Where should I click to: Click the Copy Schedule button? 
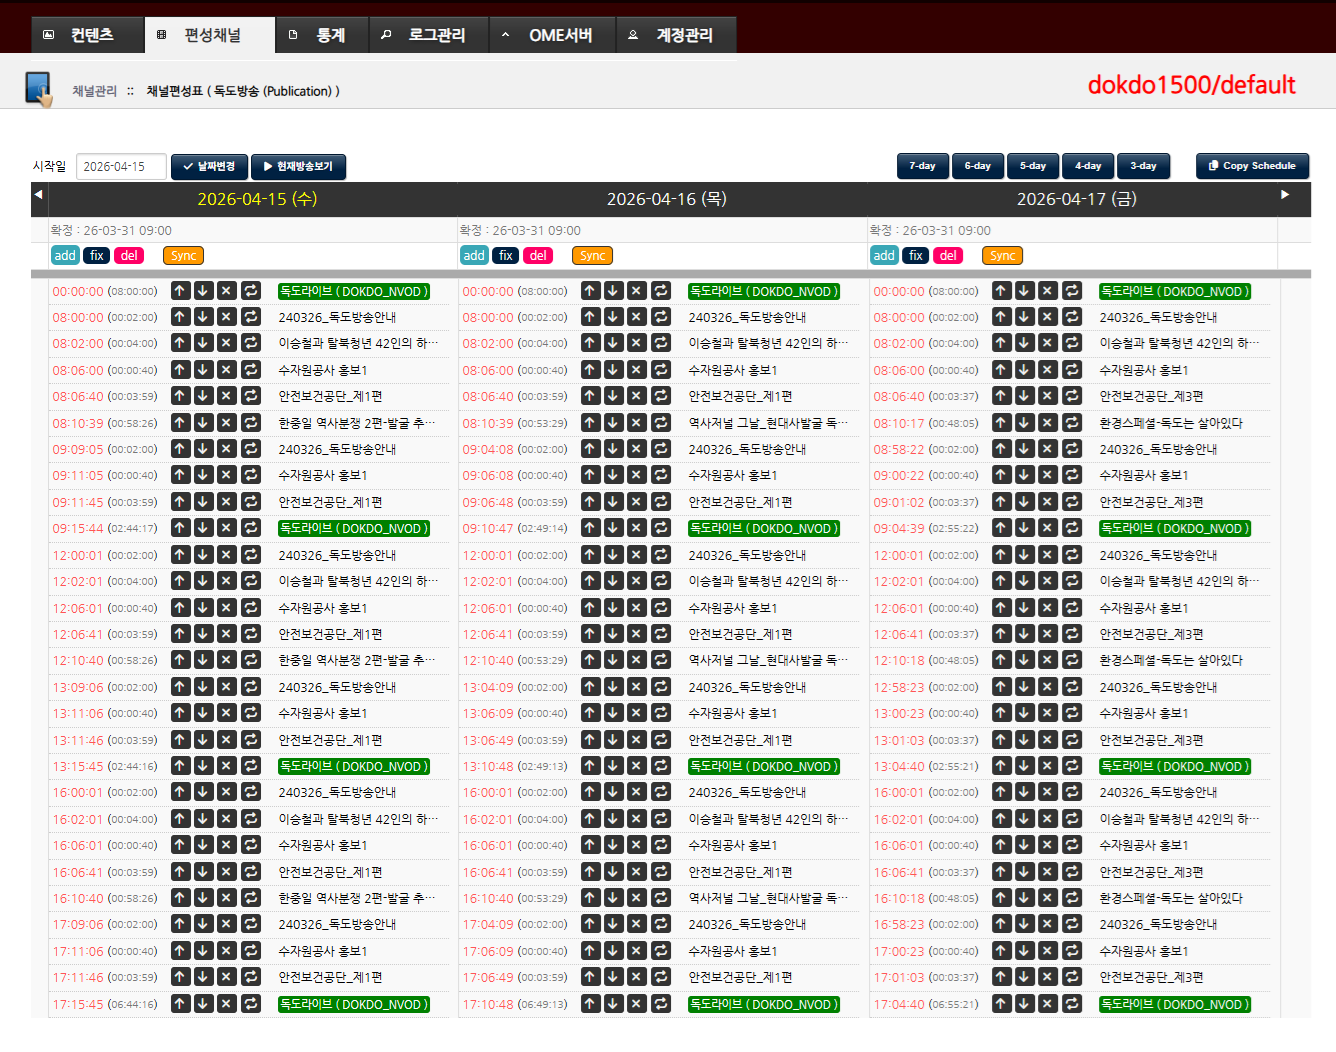1251,166
